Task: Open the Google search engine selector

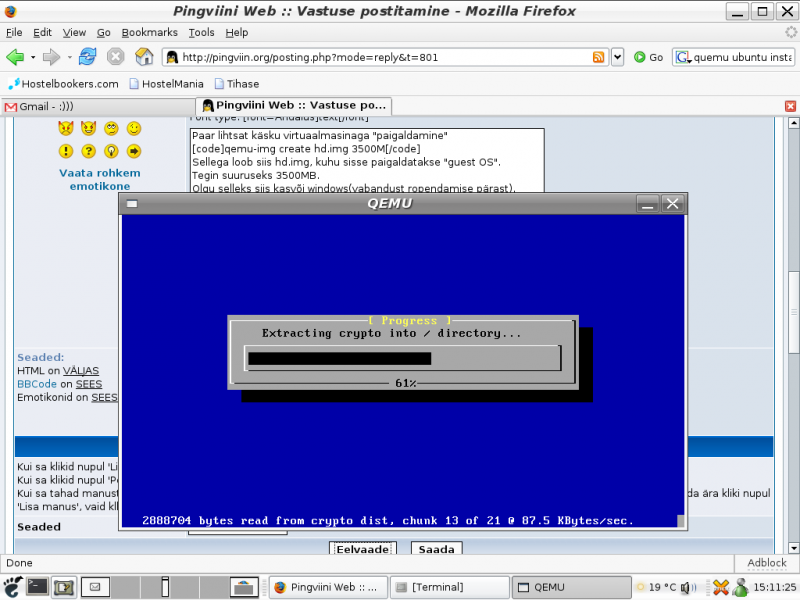Action: pos(683,57)
